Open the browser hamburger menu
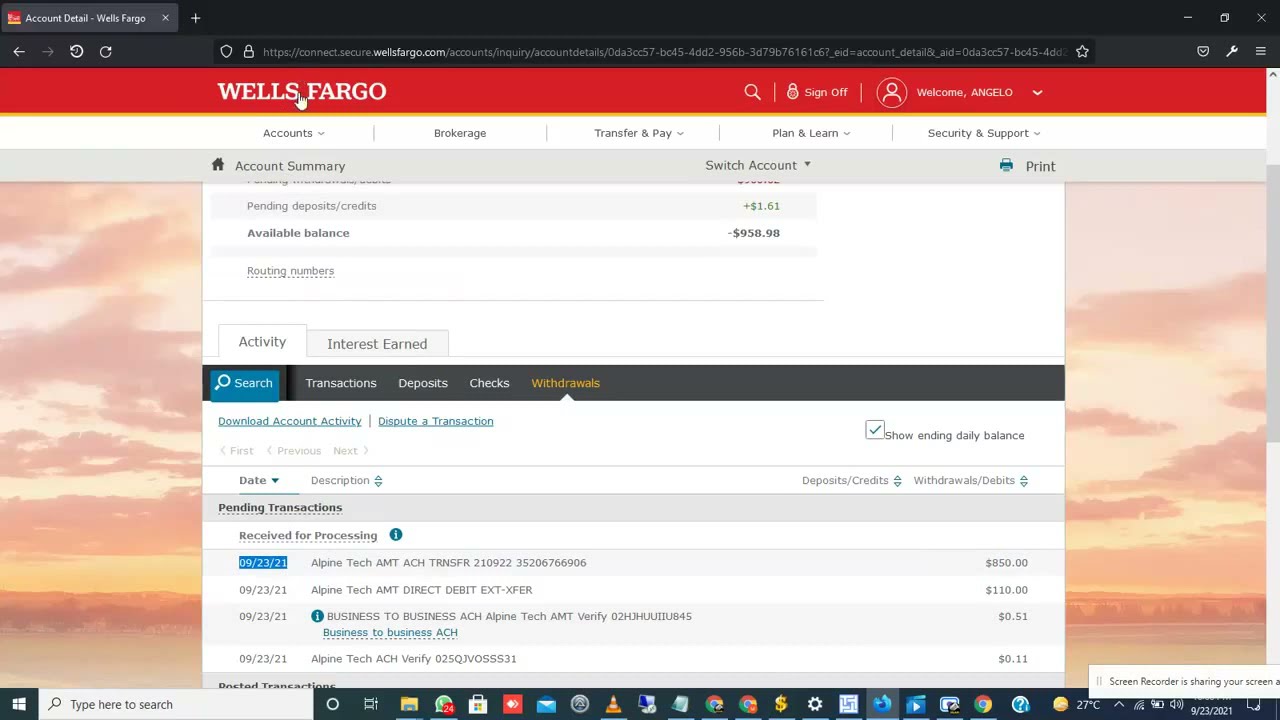This screenshot has height=720, width=1280. click(x=1260, y=52)
